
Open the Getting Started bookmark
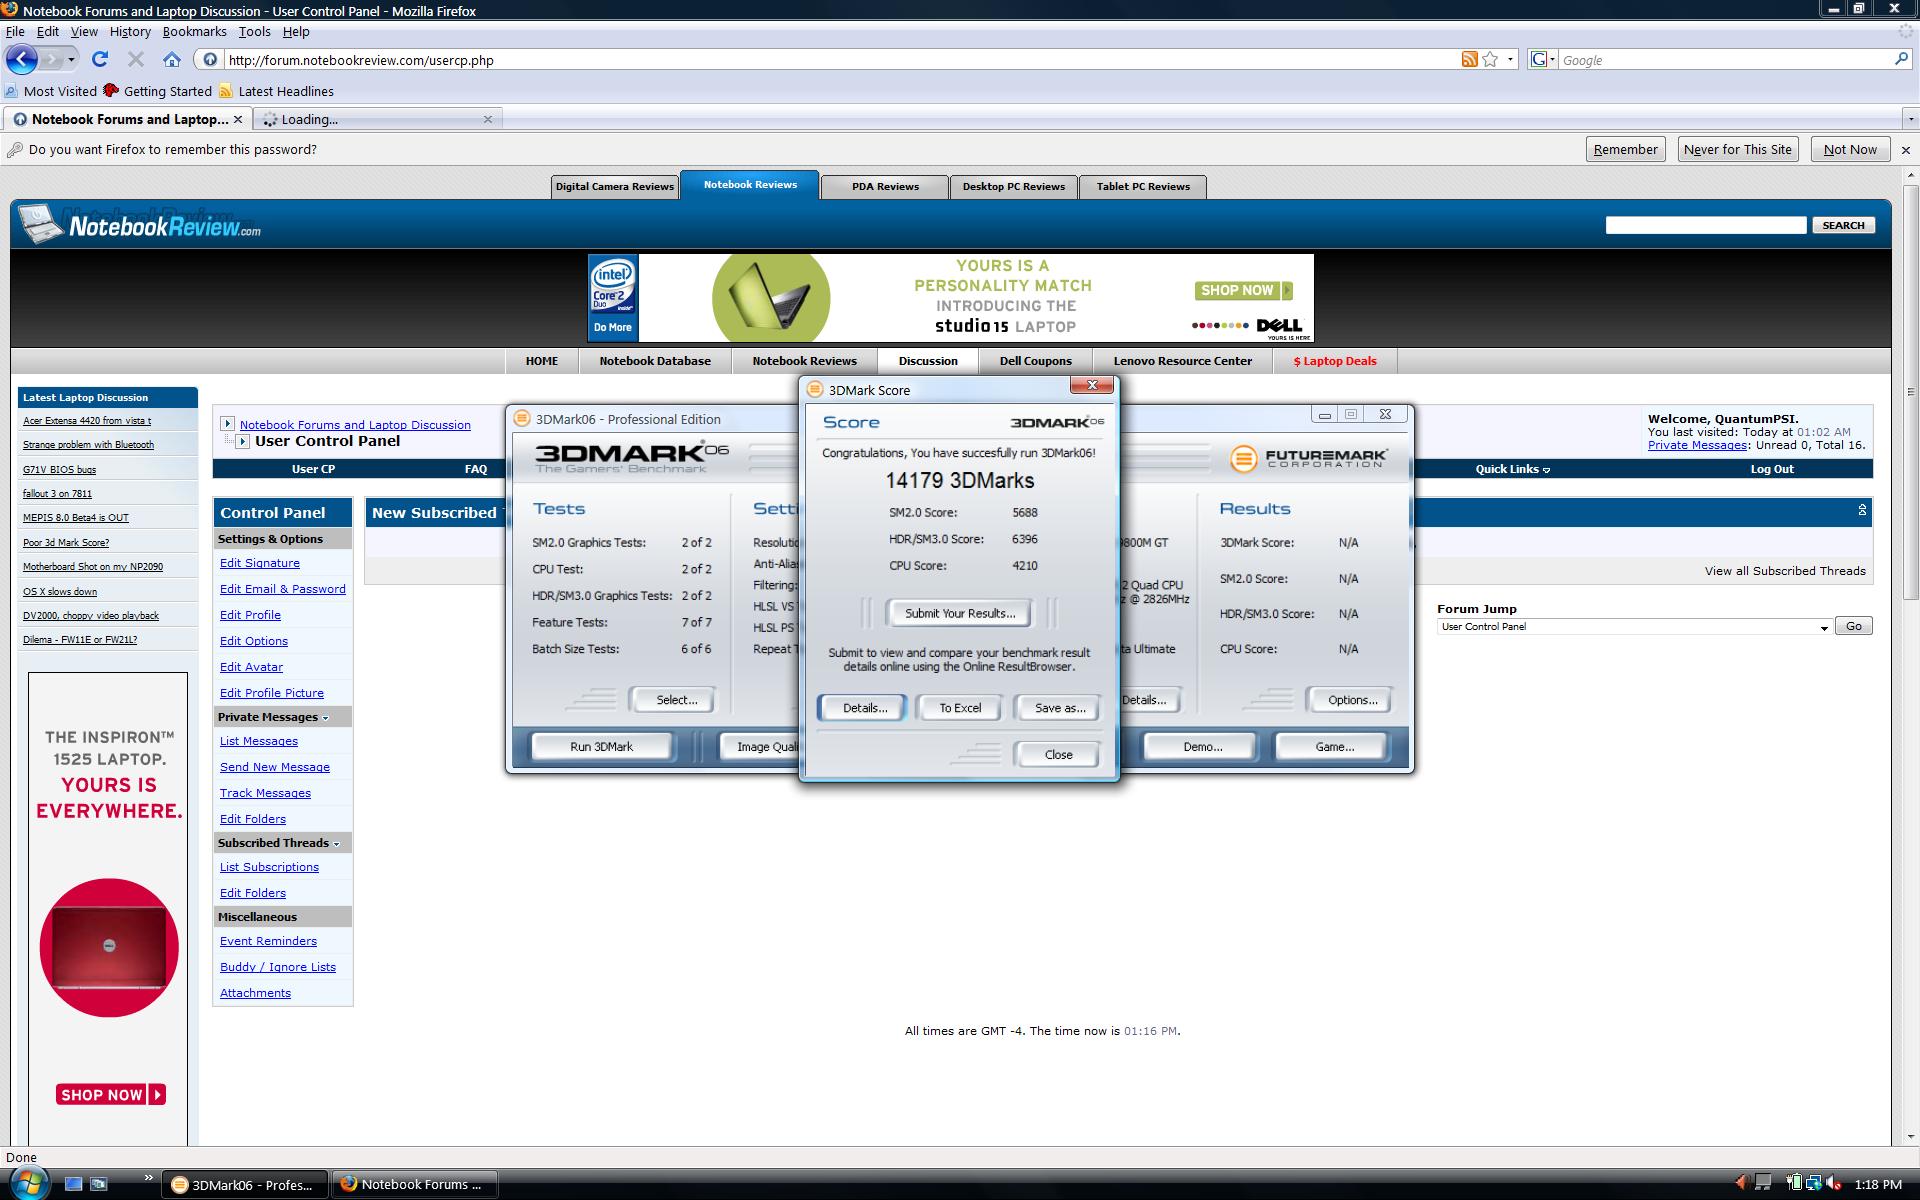158,91
